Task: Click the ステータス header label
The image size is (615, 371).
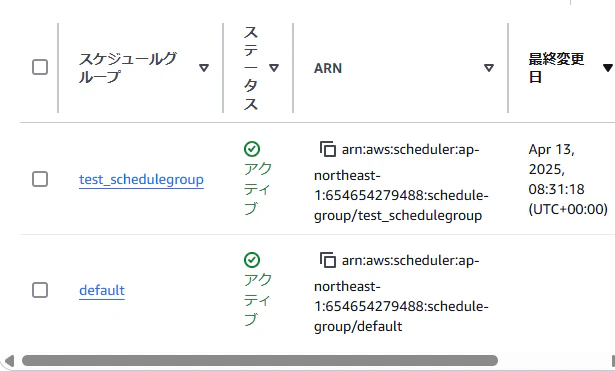Action: [251, 68]
